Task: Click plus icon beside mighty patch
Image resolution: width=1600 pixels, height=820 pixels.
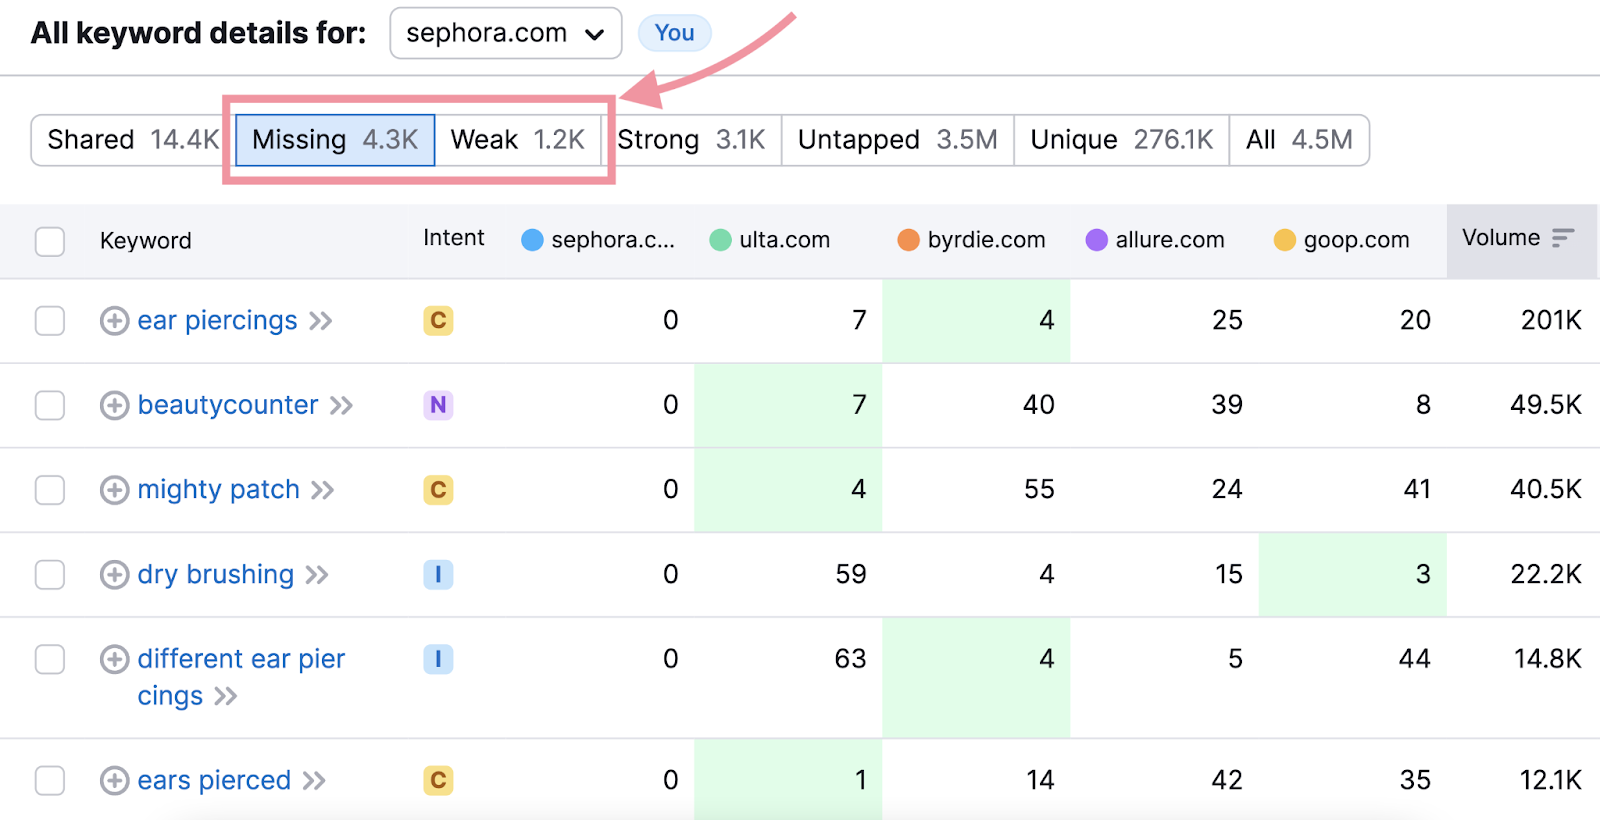Action: point(115,490)
